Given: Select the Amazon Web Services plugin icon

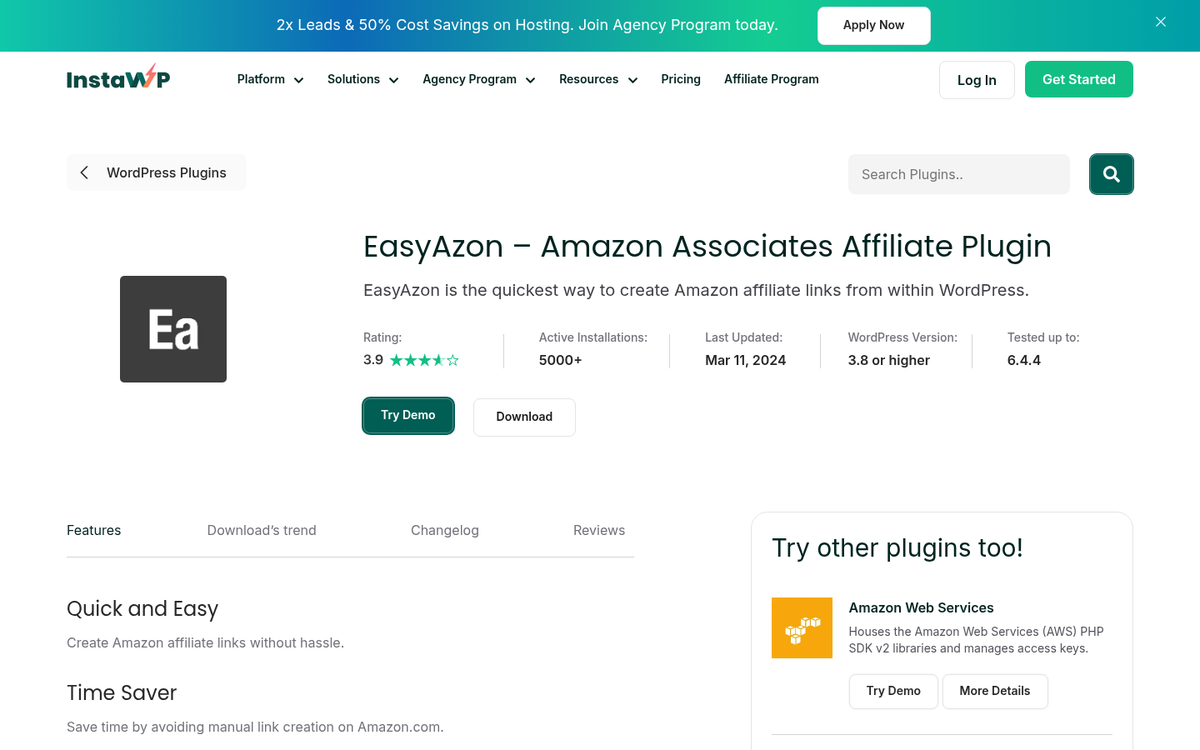Looking at the screenshot, I should tap(801, 627).
